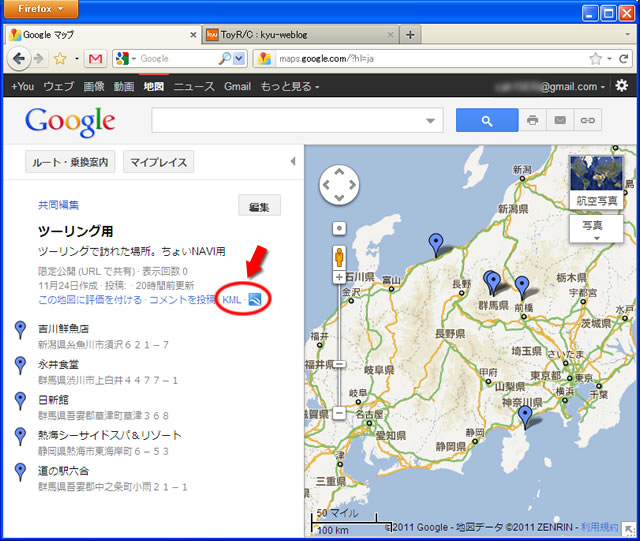
Task: Click marker icon beside 永井食堂
Action: (20, 365)
